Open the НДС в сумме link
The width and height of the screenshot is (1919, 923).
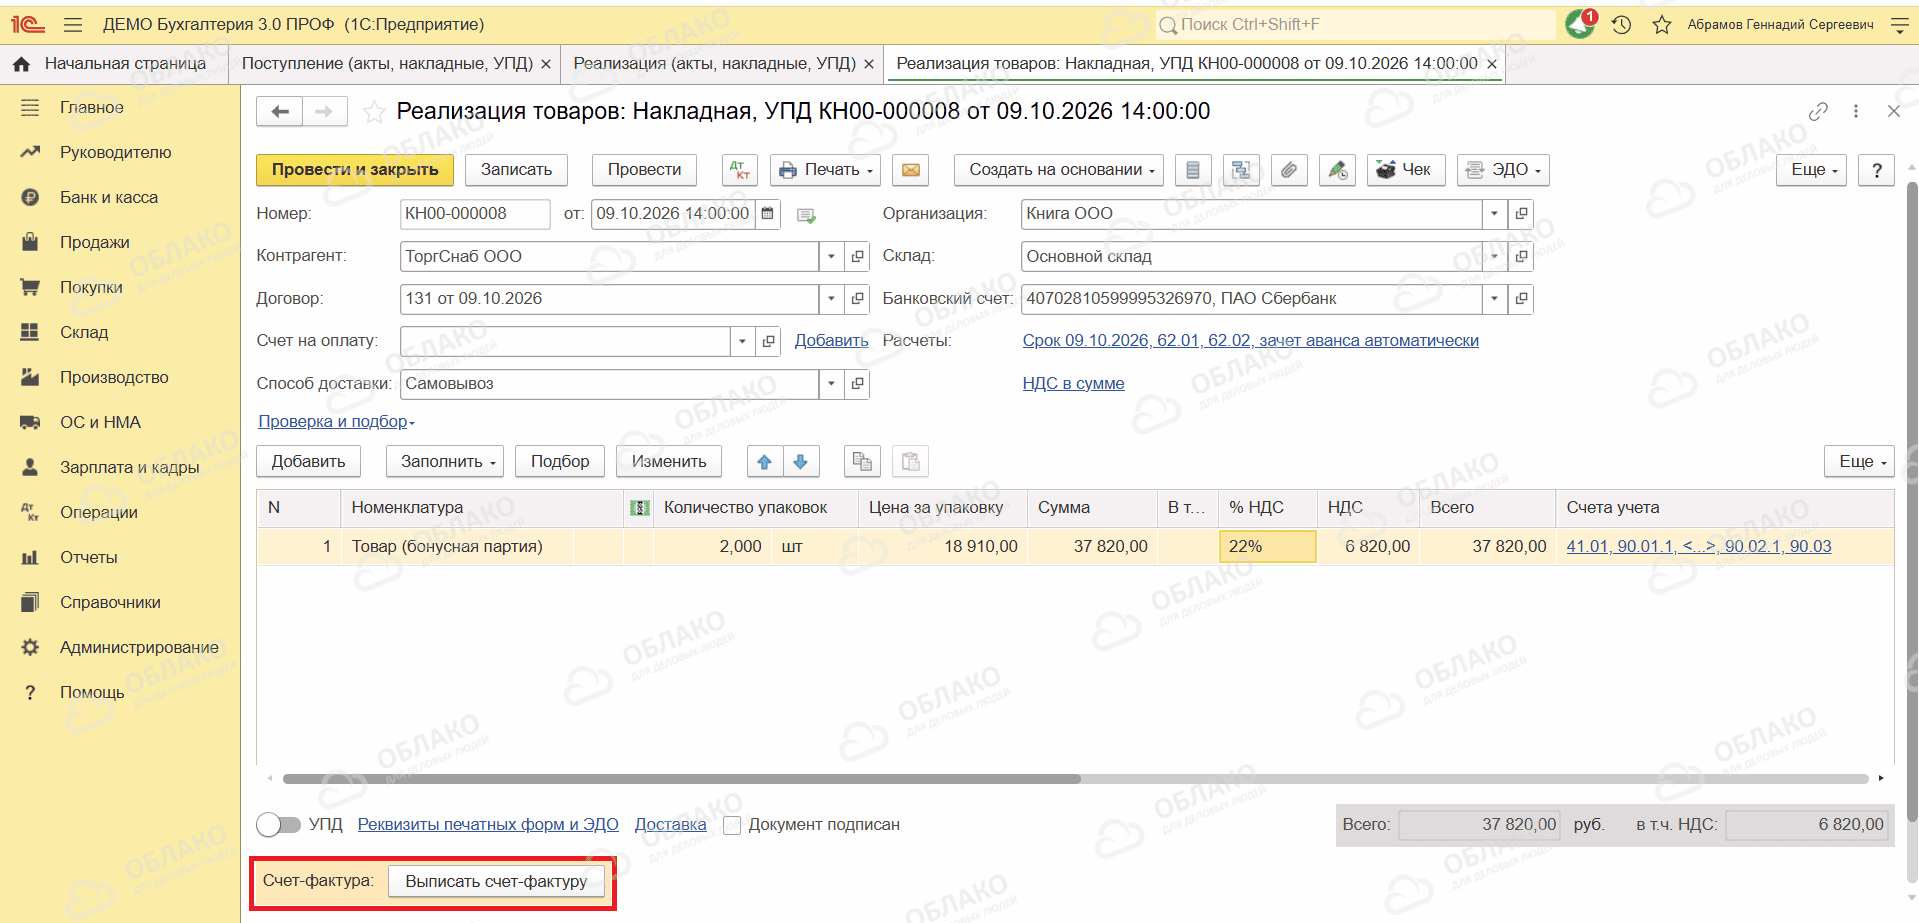[1073, 384]
